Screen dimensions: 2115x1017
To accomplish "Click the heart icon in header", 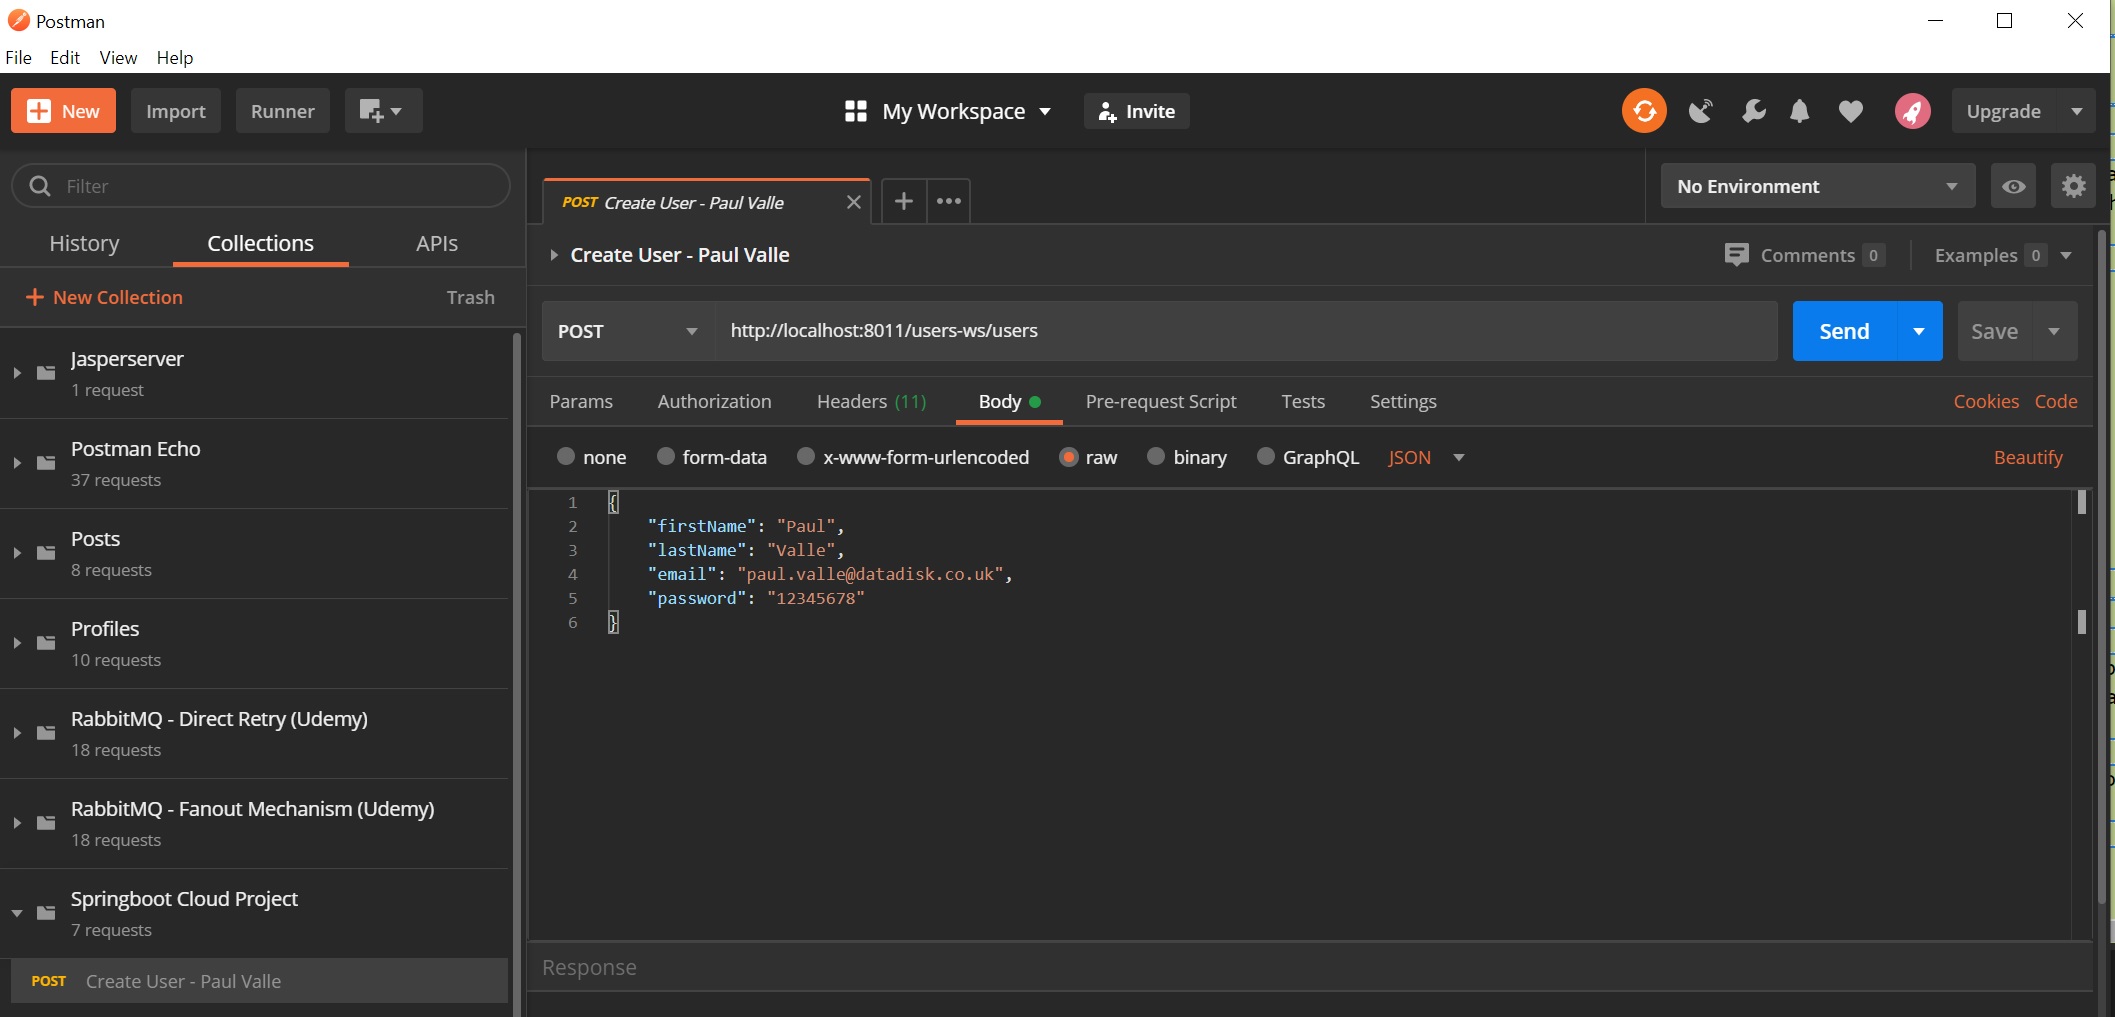I will coord(1850,111).
